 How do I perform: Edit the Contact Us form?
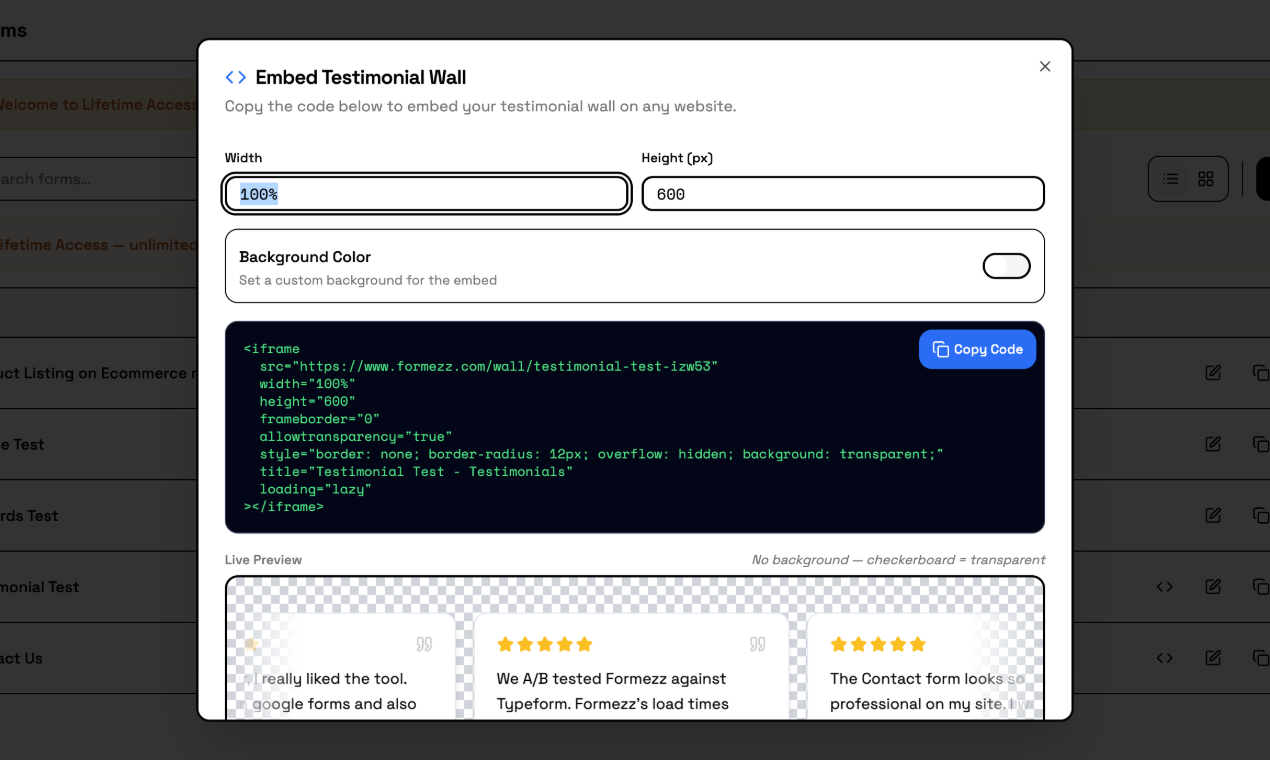(1212, 658)
